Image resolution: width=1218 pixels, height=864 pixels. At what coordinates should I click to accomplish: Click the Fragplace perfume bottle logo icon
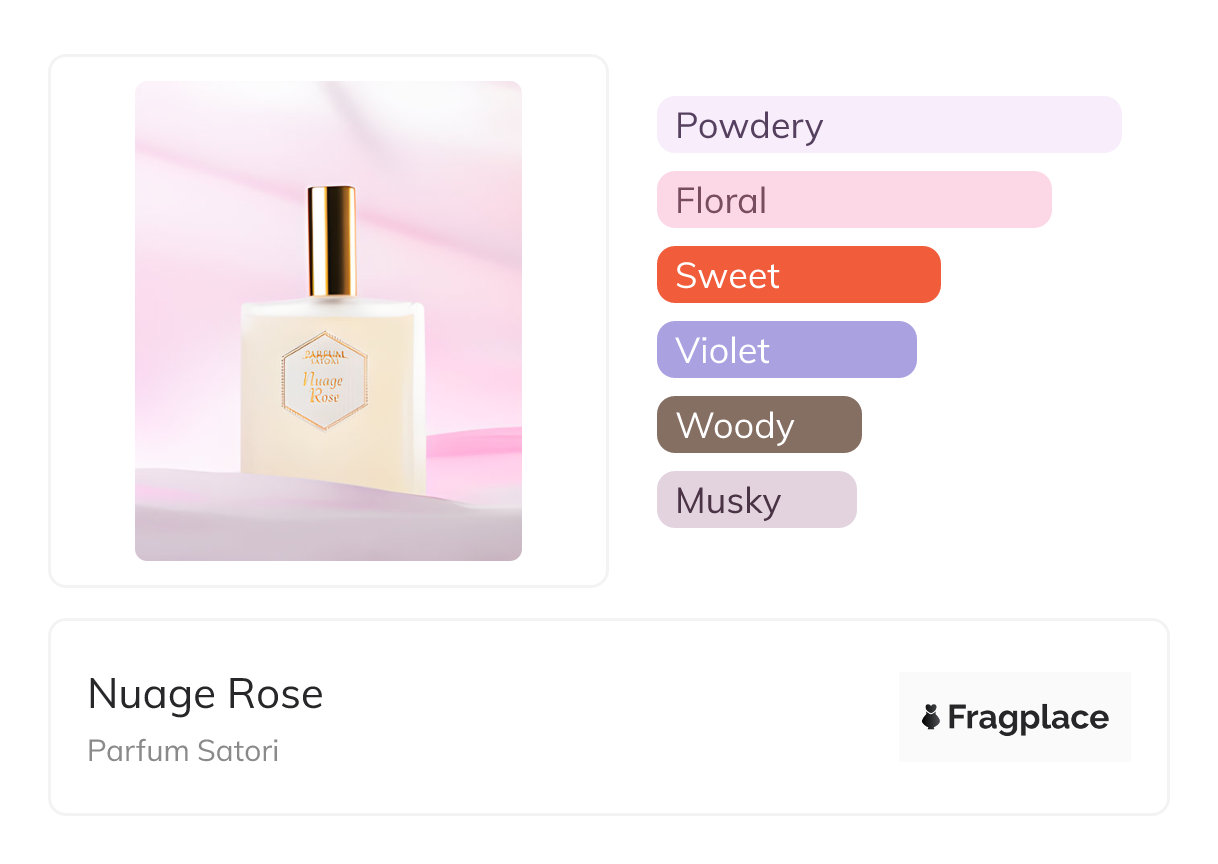click(x=931, y=717)
